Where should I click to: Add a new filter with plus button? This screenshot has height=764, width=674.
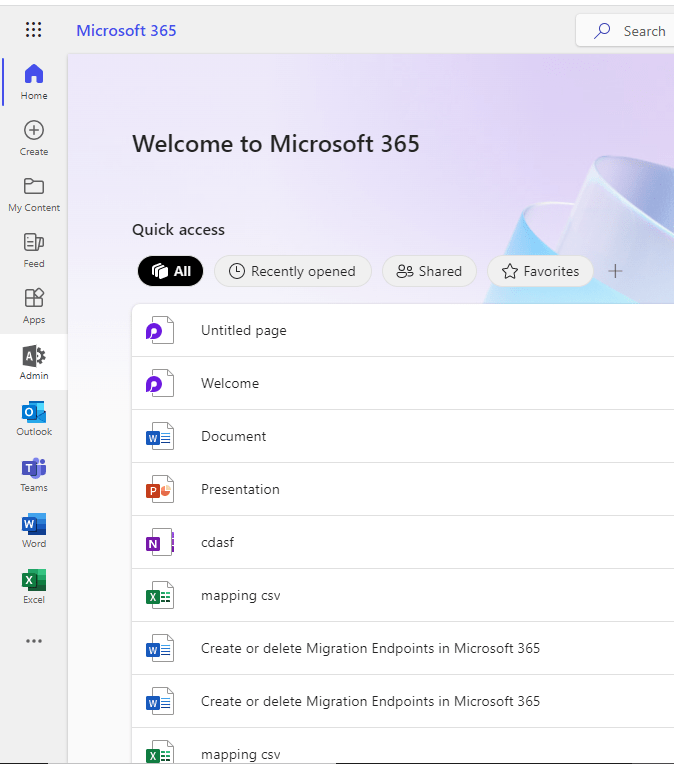pyautogui.click(x=616, y=271)
